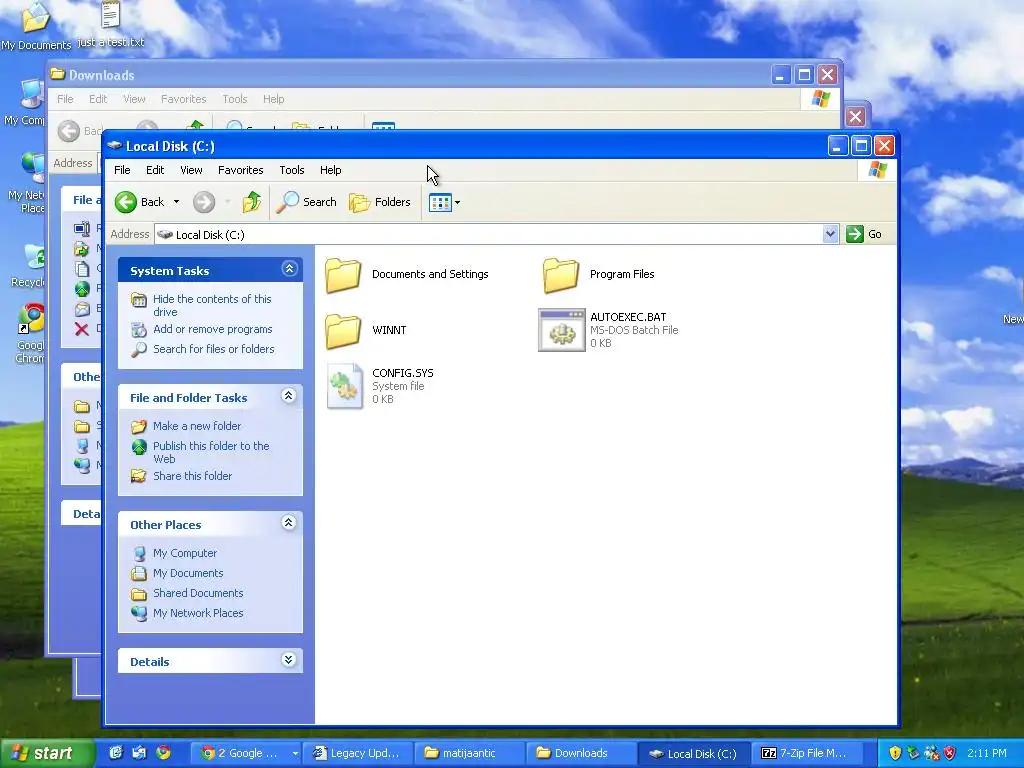Select the Program Files folder icon
This screenshot has height=768, width=1024.
[x=560, y=274]
